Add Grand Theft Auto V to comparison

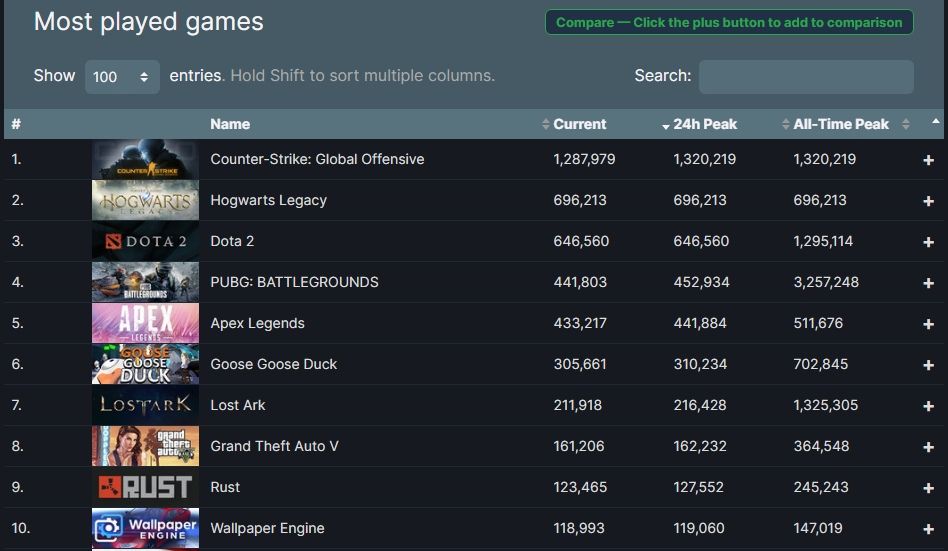pyautogui.click(x=928, y=447)
